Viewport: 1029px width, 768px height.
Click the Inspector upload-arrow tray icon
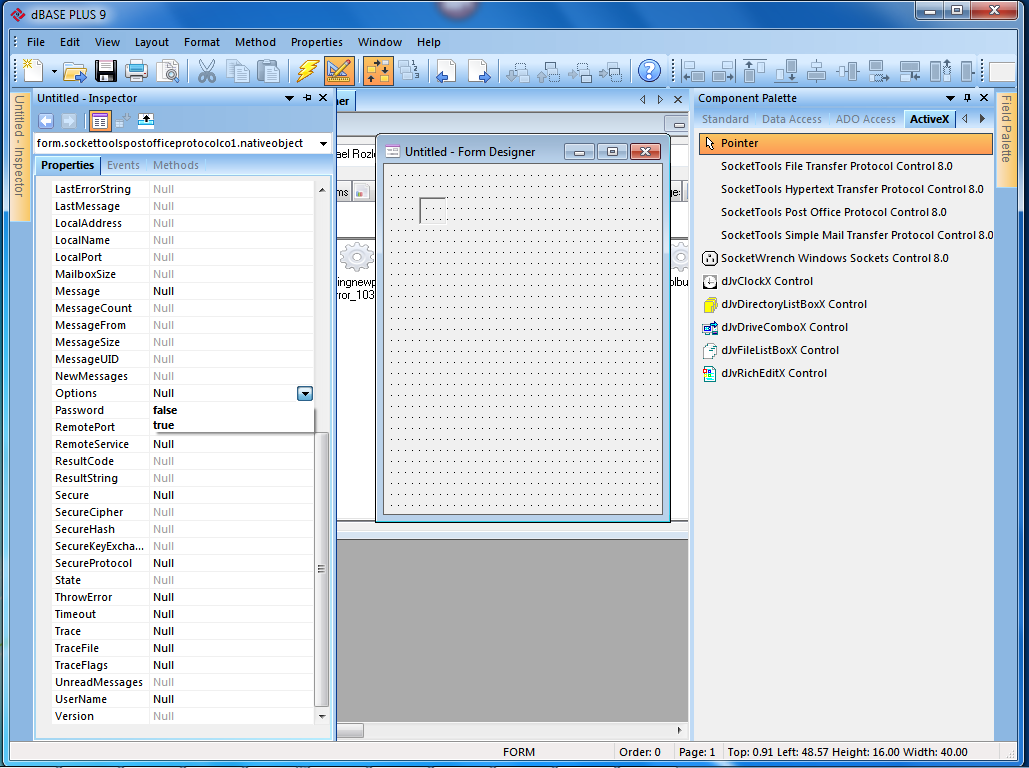(x=146, y=121)
